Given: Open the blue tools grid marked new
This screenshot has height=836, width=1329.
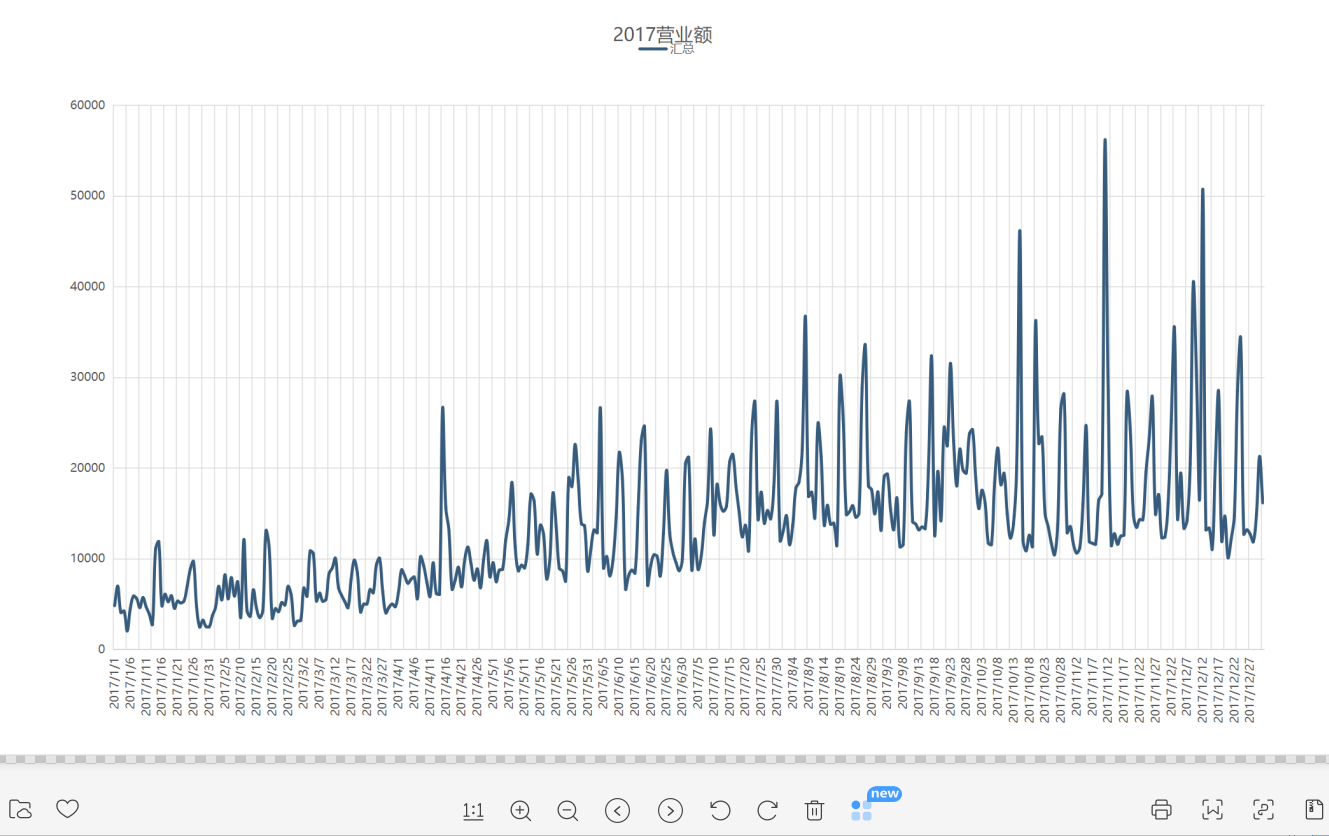Looking at the screenshot, I should 862,810.
